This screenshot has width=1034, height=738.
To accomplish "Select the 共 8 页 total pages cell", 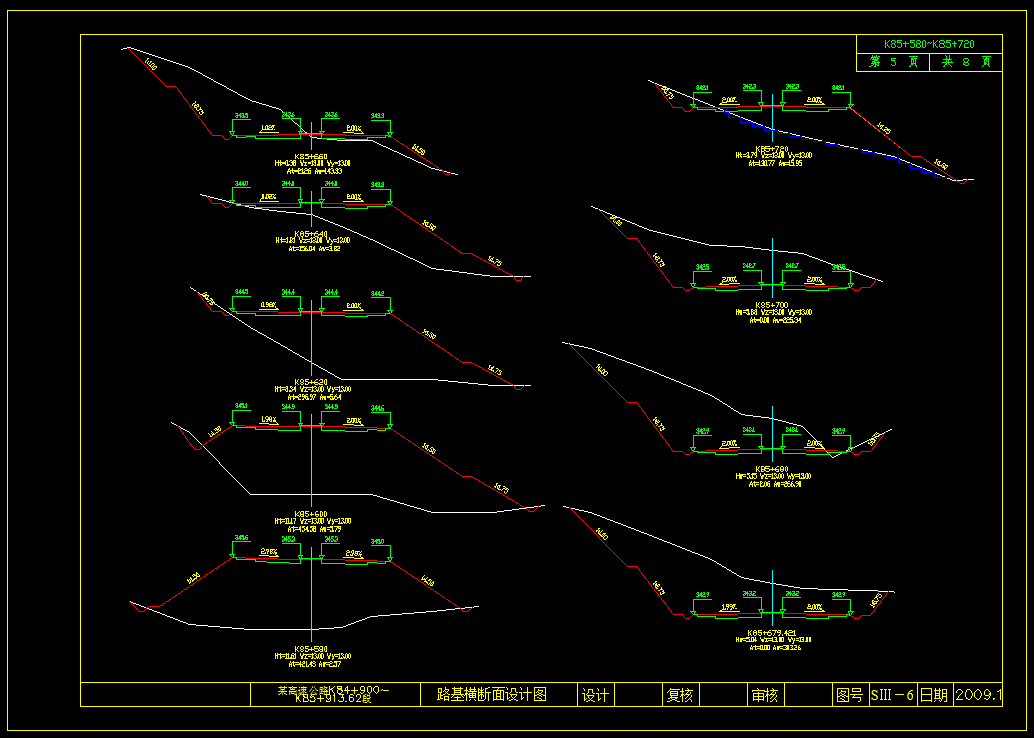I will 965,62.
